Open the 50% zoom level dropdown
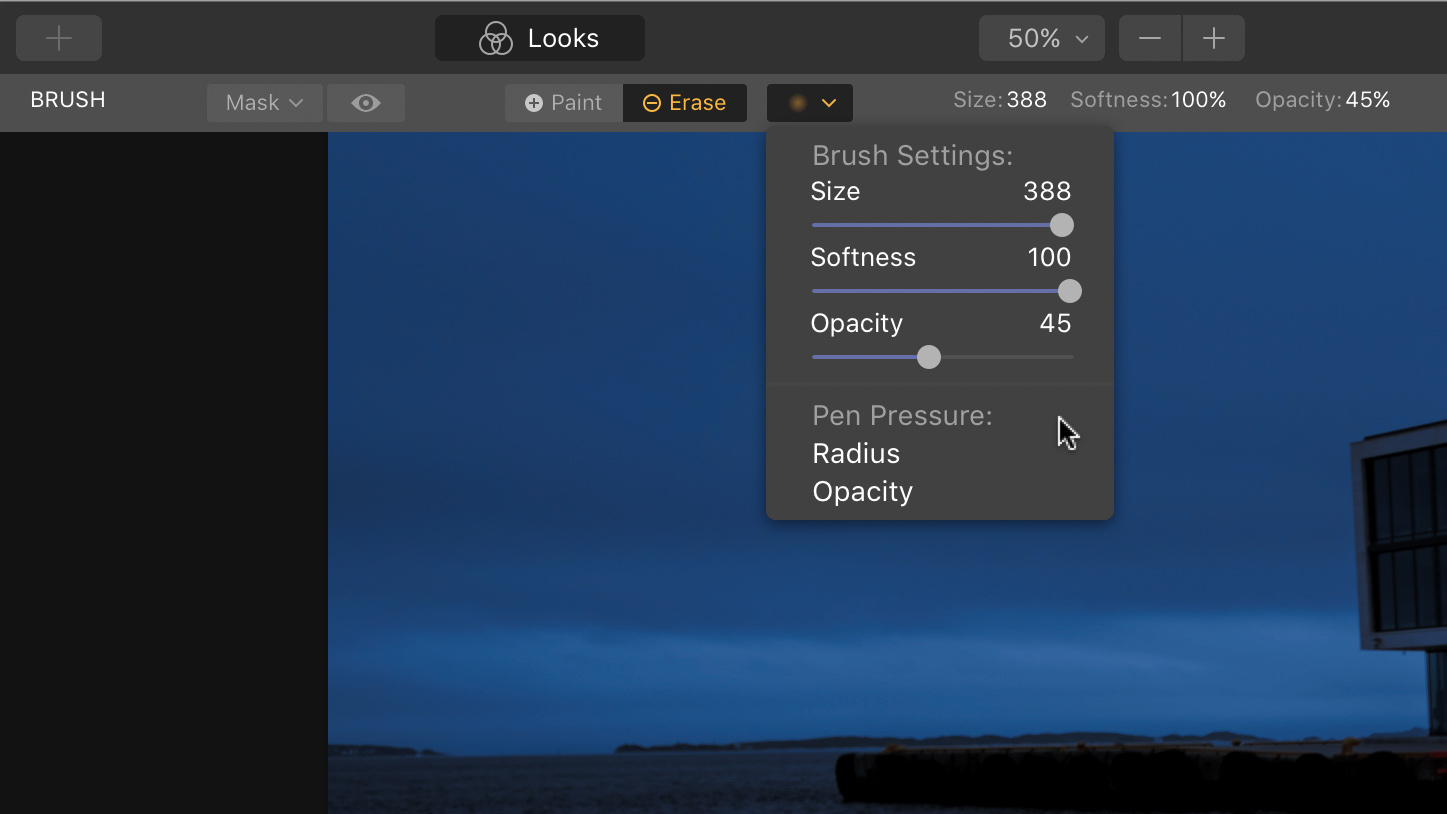 1042,38
